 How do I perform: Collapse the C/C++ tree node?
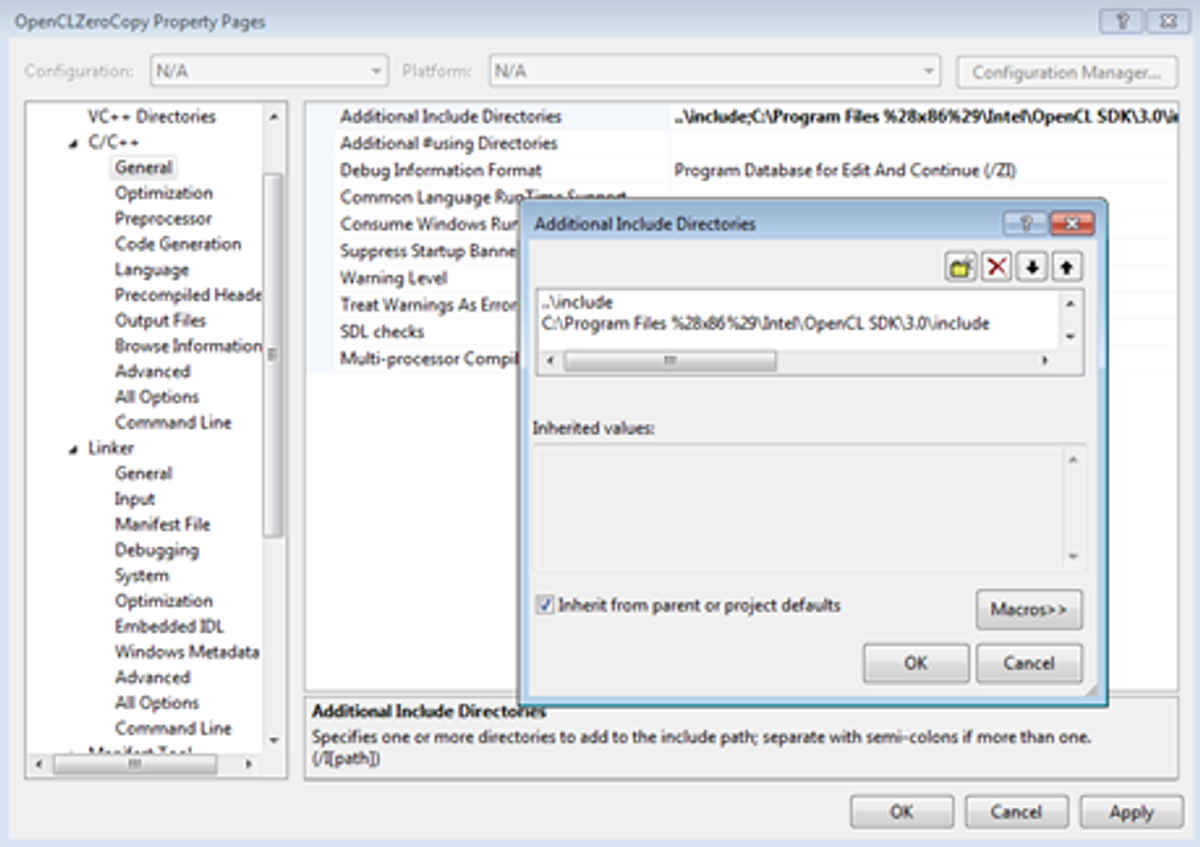pyautogui.click(x=74, y=141)
